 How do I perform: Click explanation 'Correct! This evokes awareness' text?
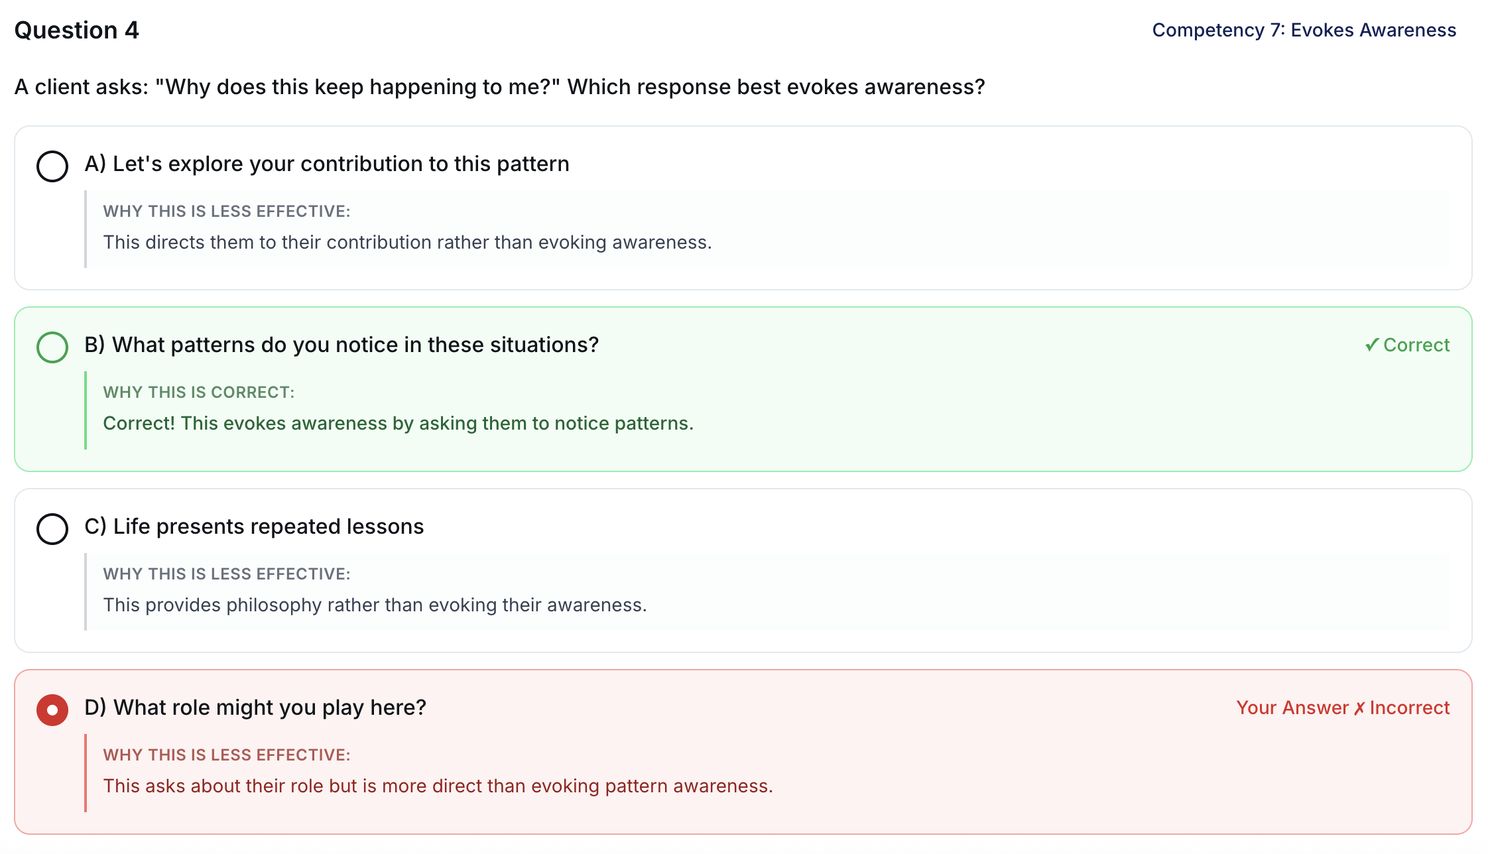tap(397, 423)
